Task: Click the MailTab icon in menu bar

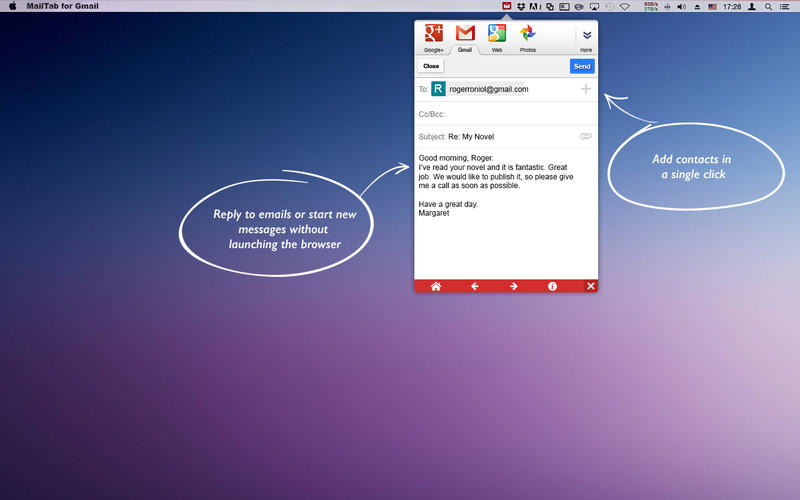Action: click(x=506, y=6)
